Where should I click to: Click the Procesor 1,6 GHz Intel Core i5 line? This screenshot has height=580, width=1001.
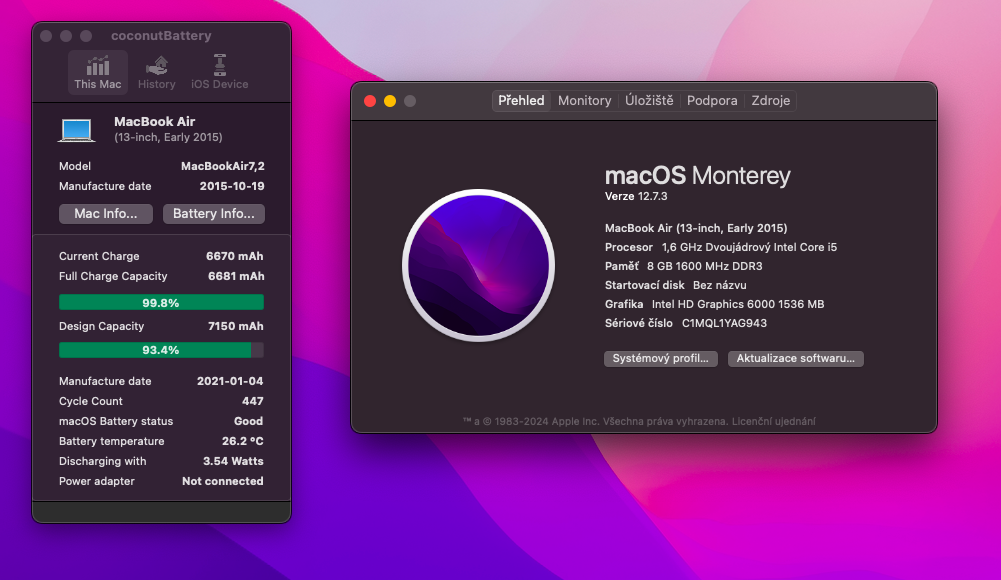(x=721, y=247)
